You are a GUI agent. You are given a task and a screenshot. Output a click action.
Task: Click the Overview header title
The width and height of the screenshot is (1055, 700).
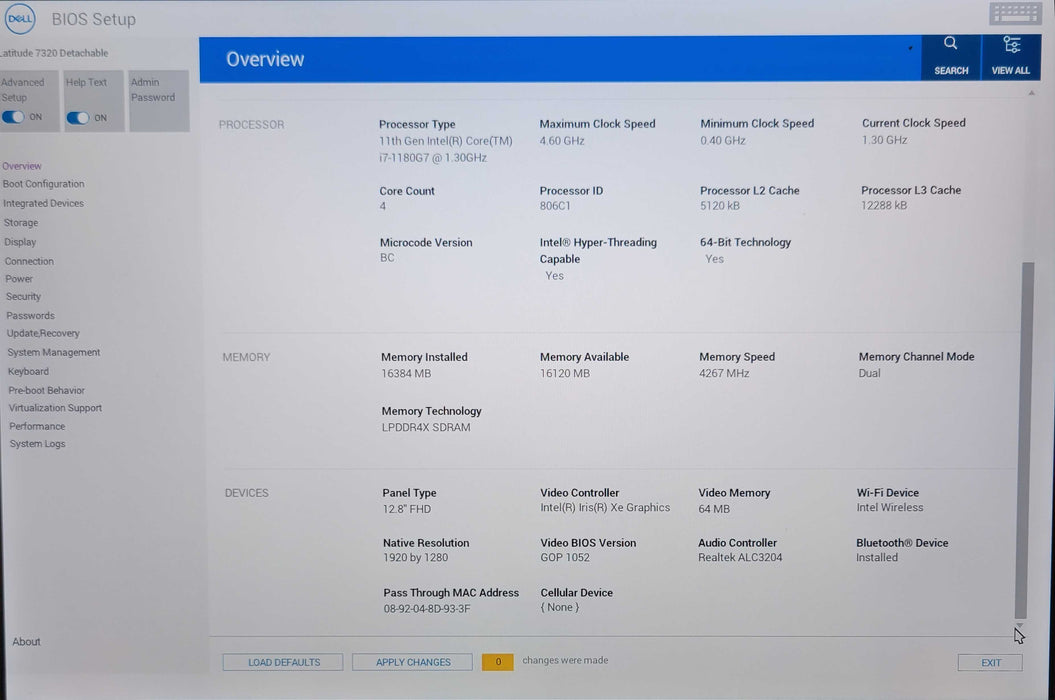265,59
